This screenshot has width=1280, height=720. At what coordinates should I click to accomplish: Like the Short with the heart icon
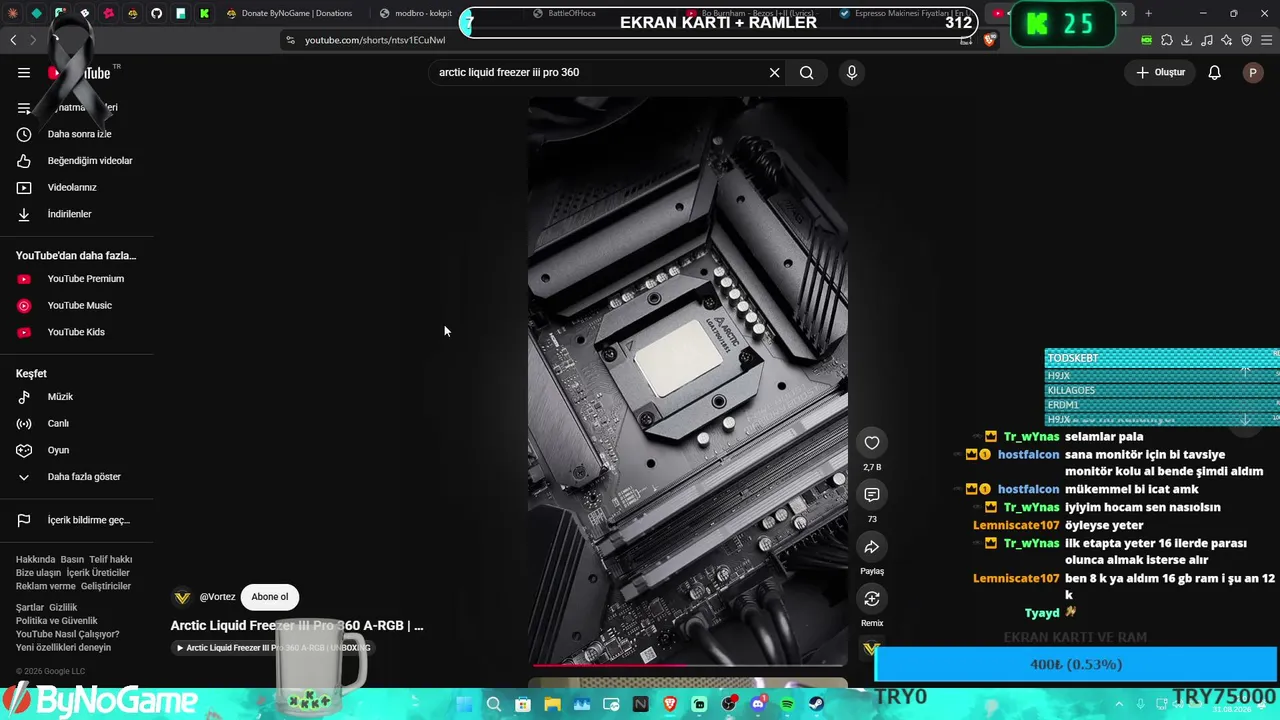872,443
